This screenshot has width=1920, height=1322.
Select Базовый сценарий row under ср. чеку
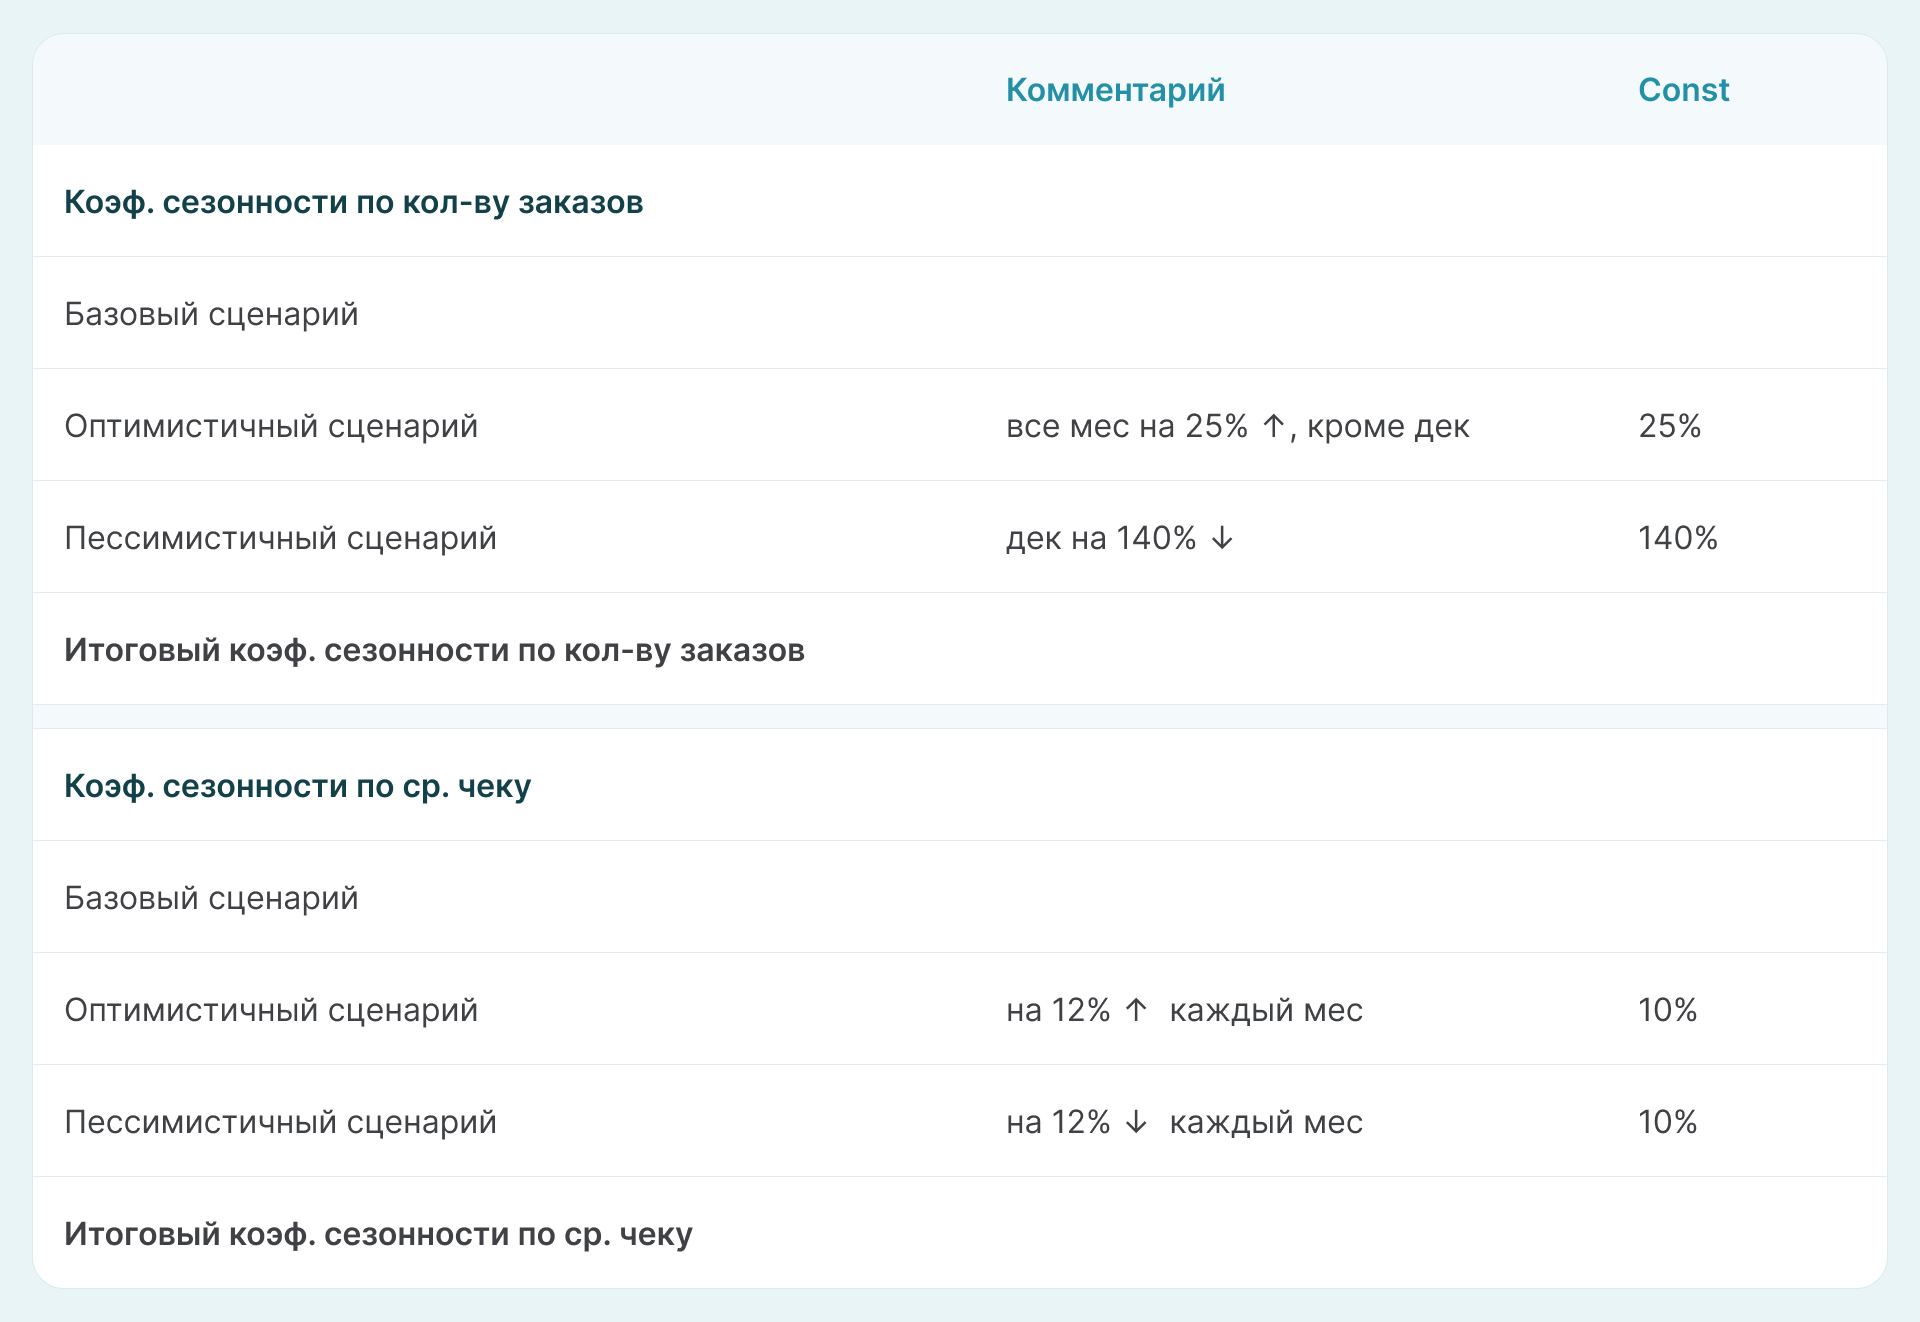(x=211, y=898)
